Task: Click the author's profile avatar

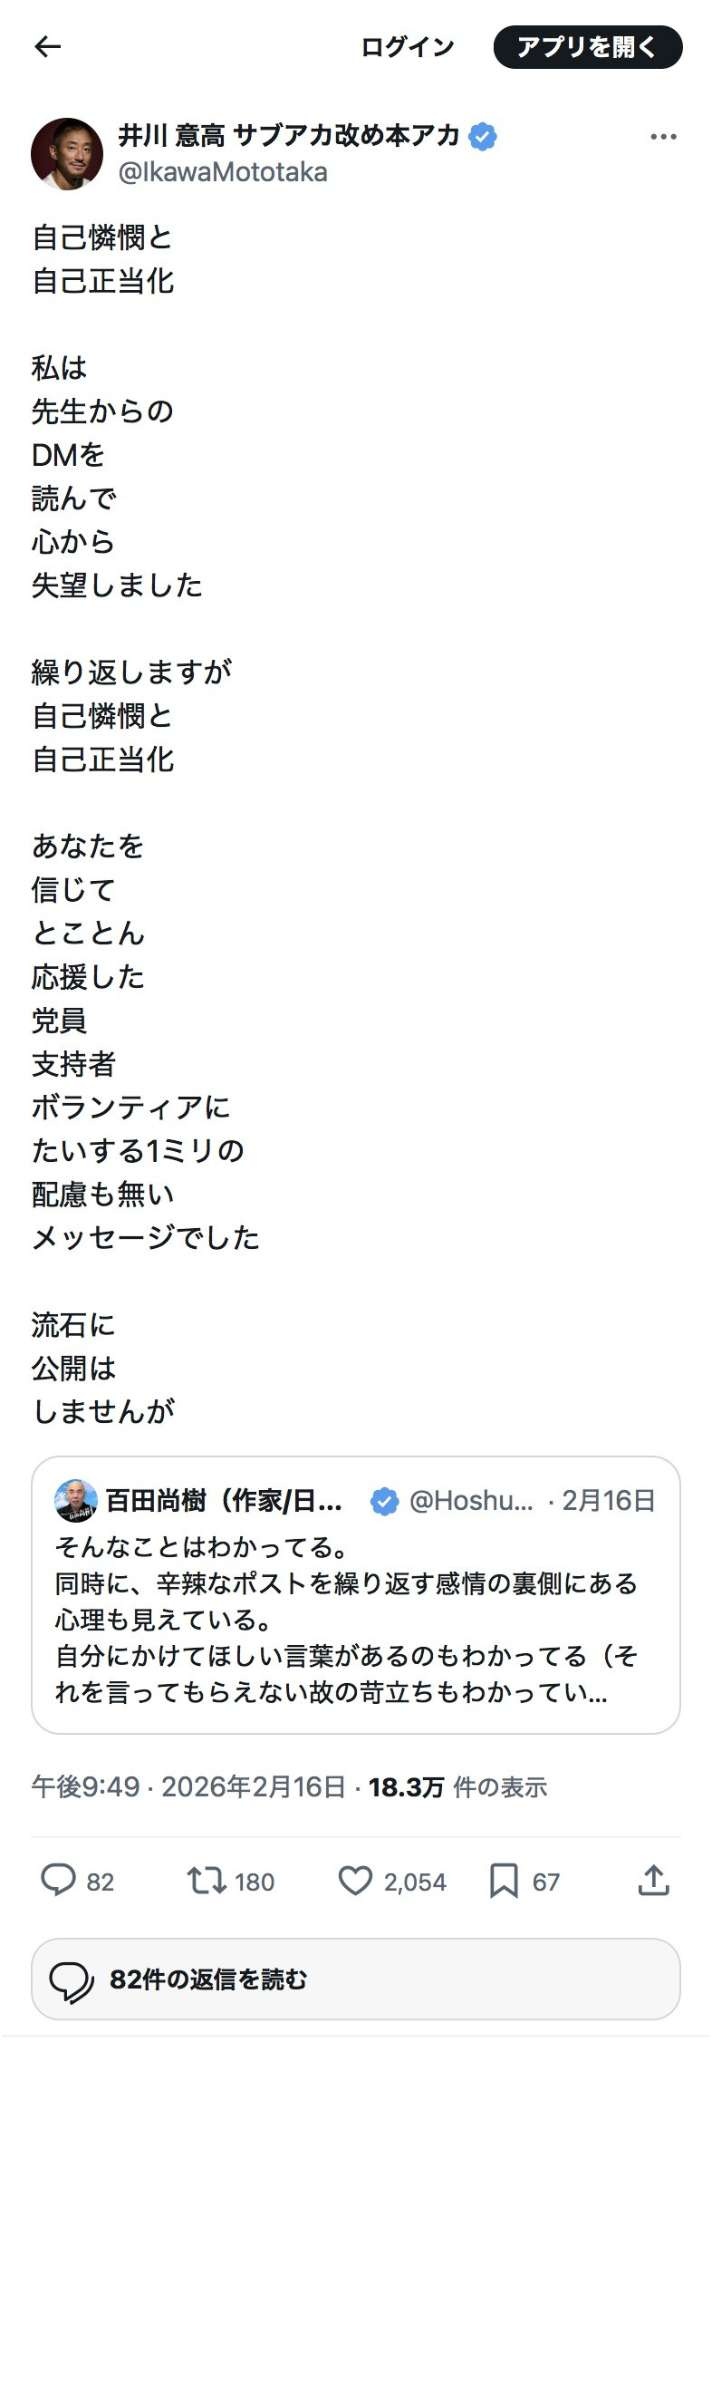Action: [67, 154]
